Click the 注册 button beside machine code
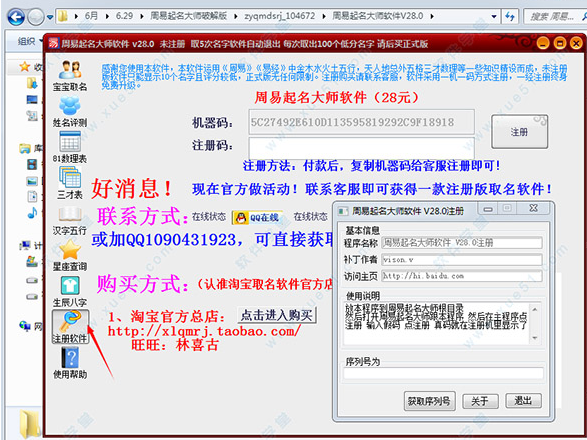 click(519, 132)
